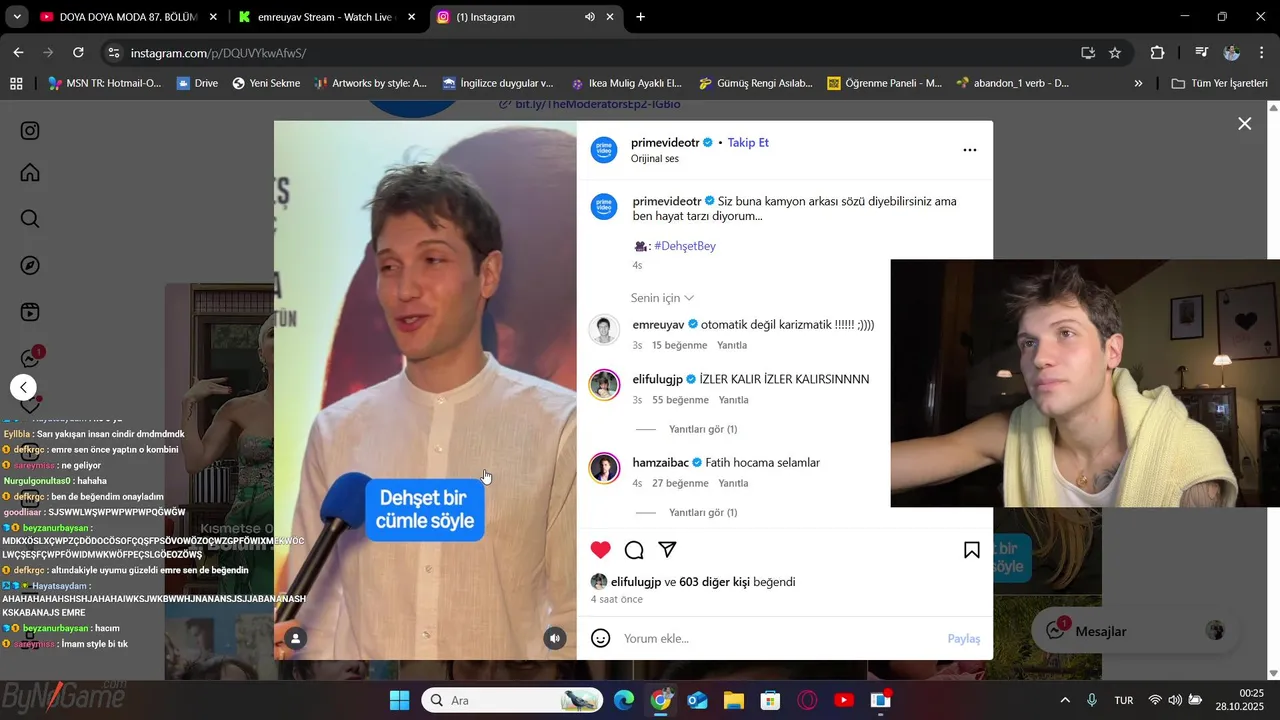Open tab search dropdown arrow

pos(17,17)
